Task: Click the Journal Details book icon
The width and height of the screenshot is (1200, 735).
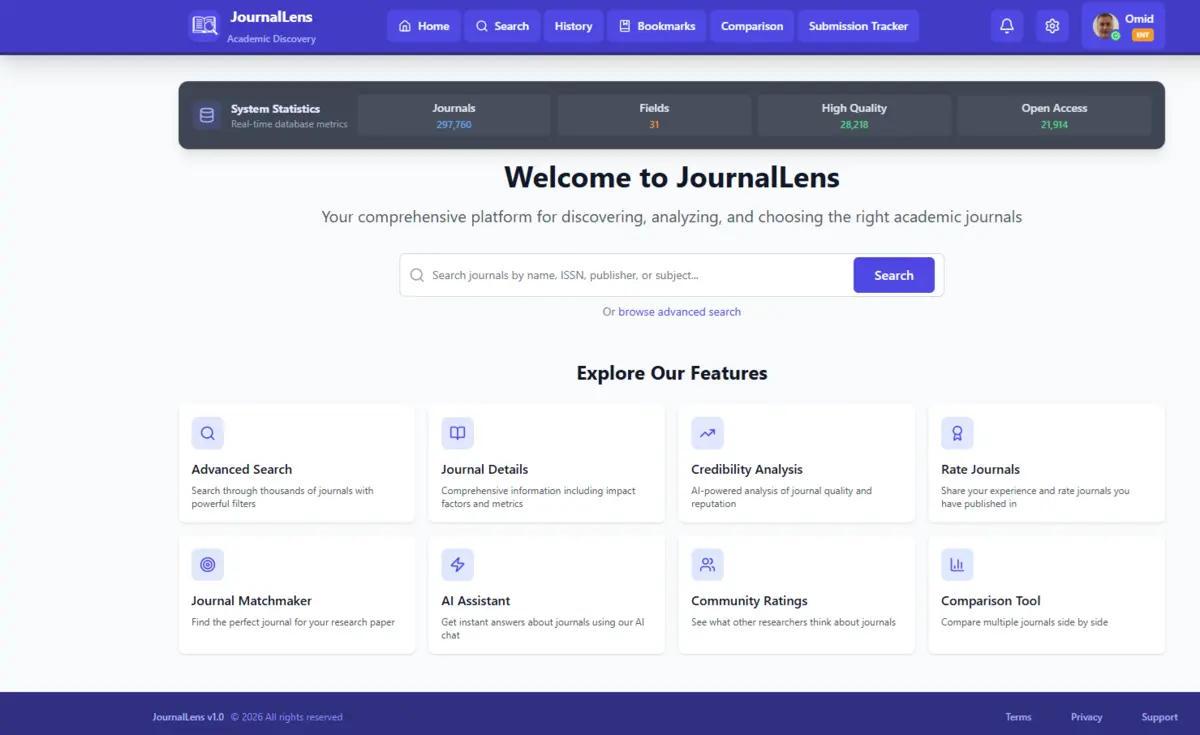Action: 457,433
